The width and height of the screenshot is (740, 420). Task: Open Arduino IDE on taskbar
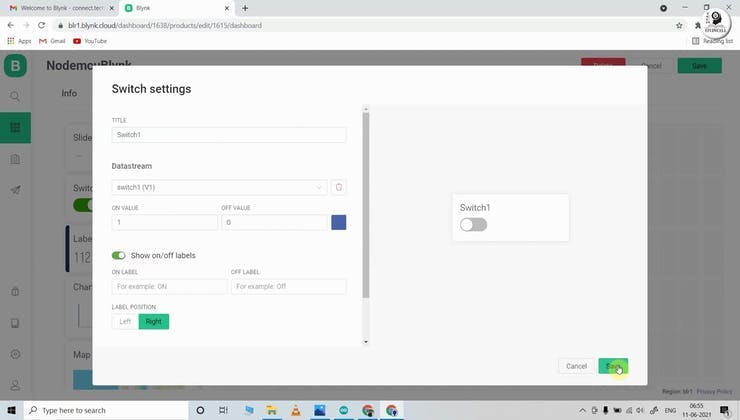click(344, 411)
